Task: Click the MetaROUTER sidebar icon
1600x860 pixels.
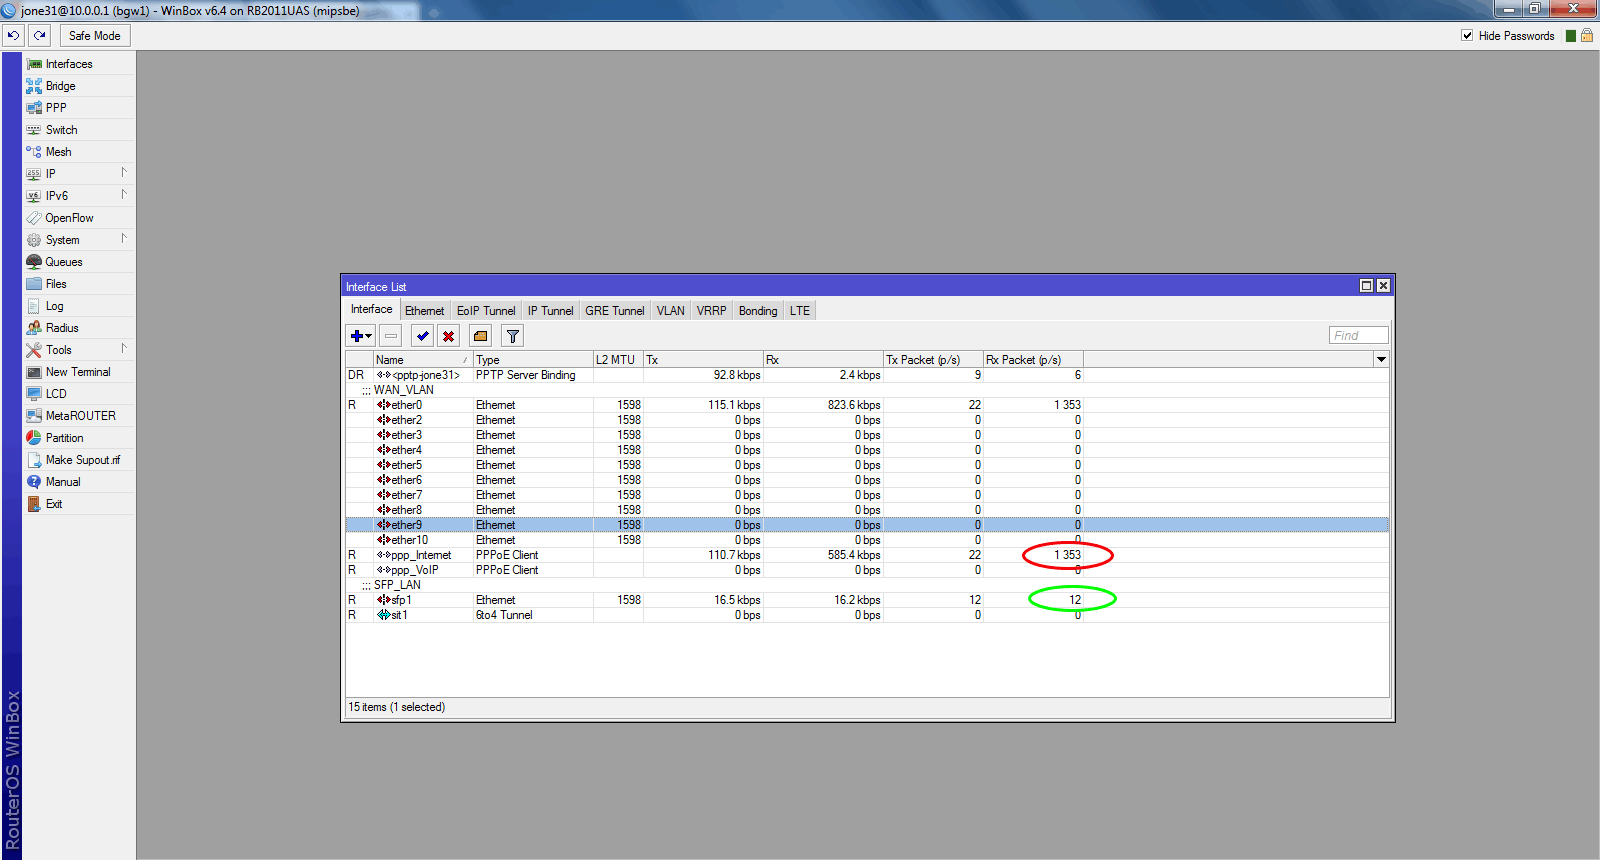Action: tap(34, 416)
